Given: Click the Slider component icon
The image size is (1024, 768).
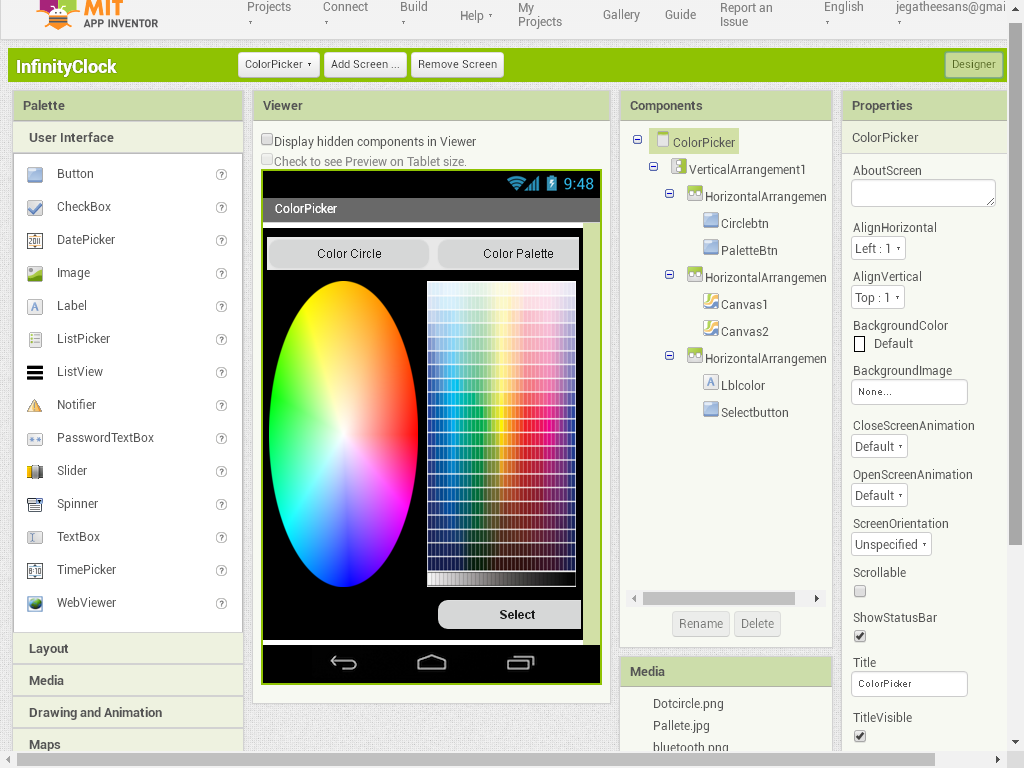Looking at the screenshot, I should click(x=35, y=471).
